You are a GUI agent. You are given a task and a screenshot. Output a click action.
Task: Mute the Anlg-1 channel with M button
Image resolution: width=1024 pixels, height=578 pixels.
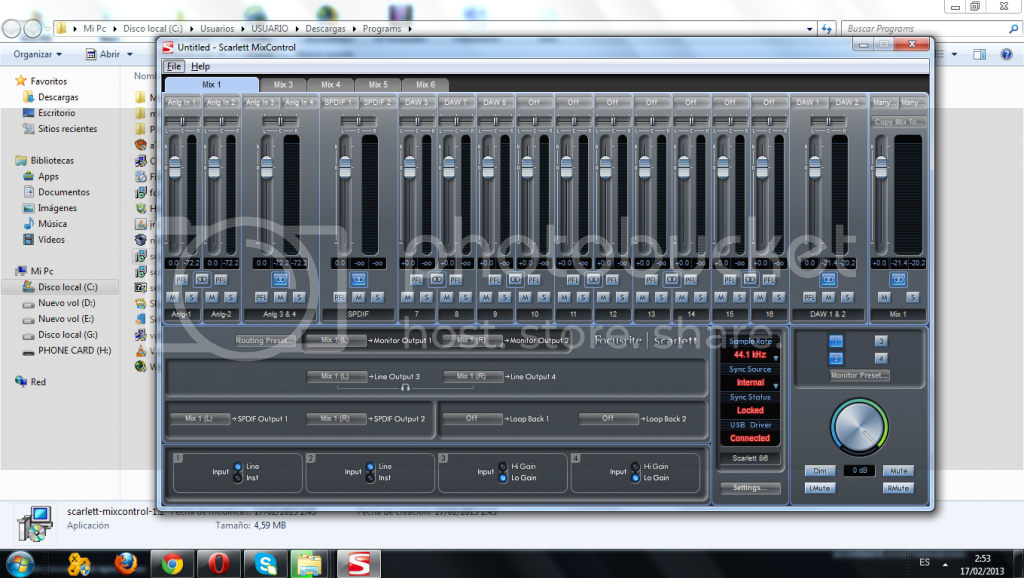click(174, 297)
